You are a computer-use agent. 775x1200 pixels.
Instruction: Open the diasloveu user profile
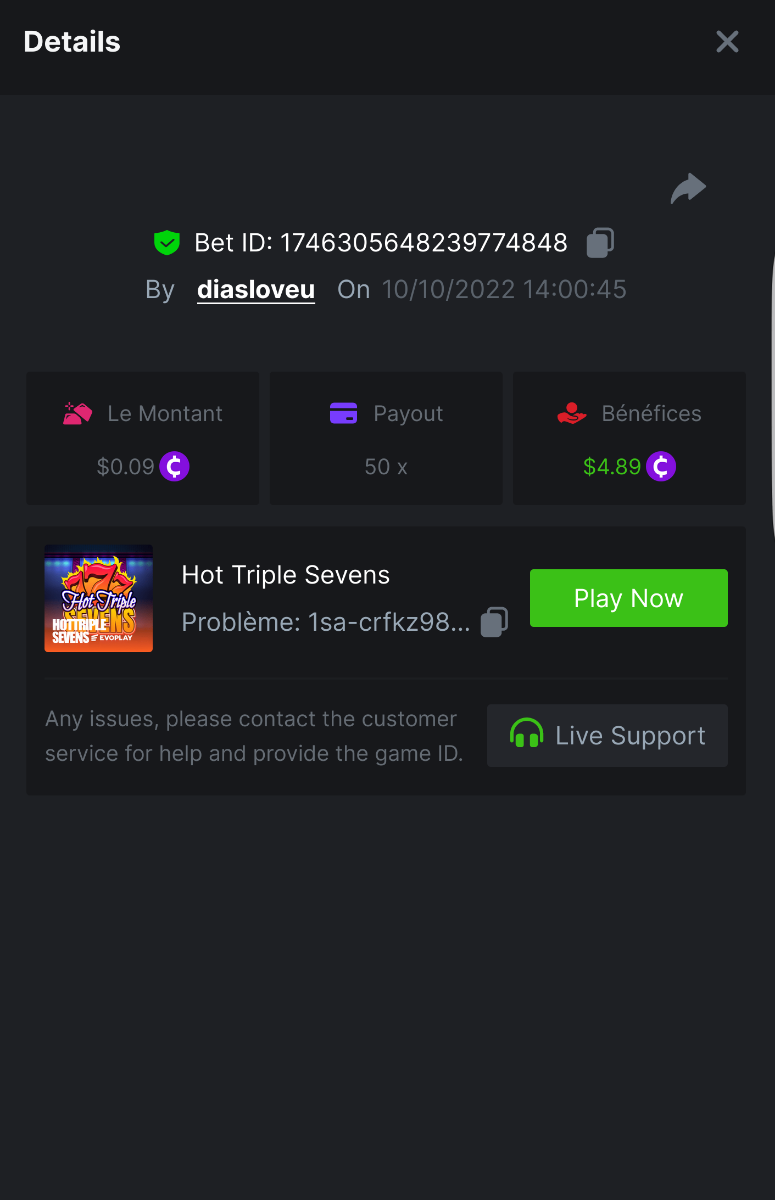tap(256, 290)
